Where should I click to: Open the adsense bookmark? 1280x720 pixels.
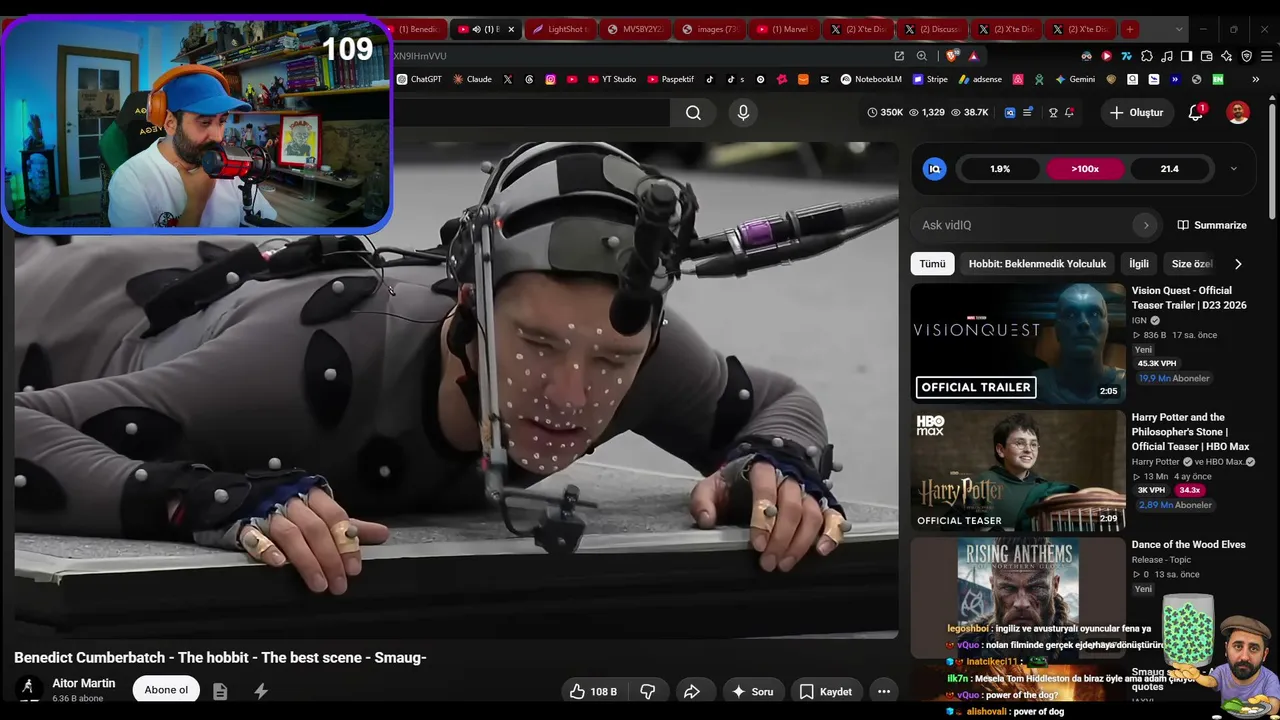[x=980, y=79]
